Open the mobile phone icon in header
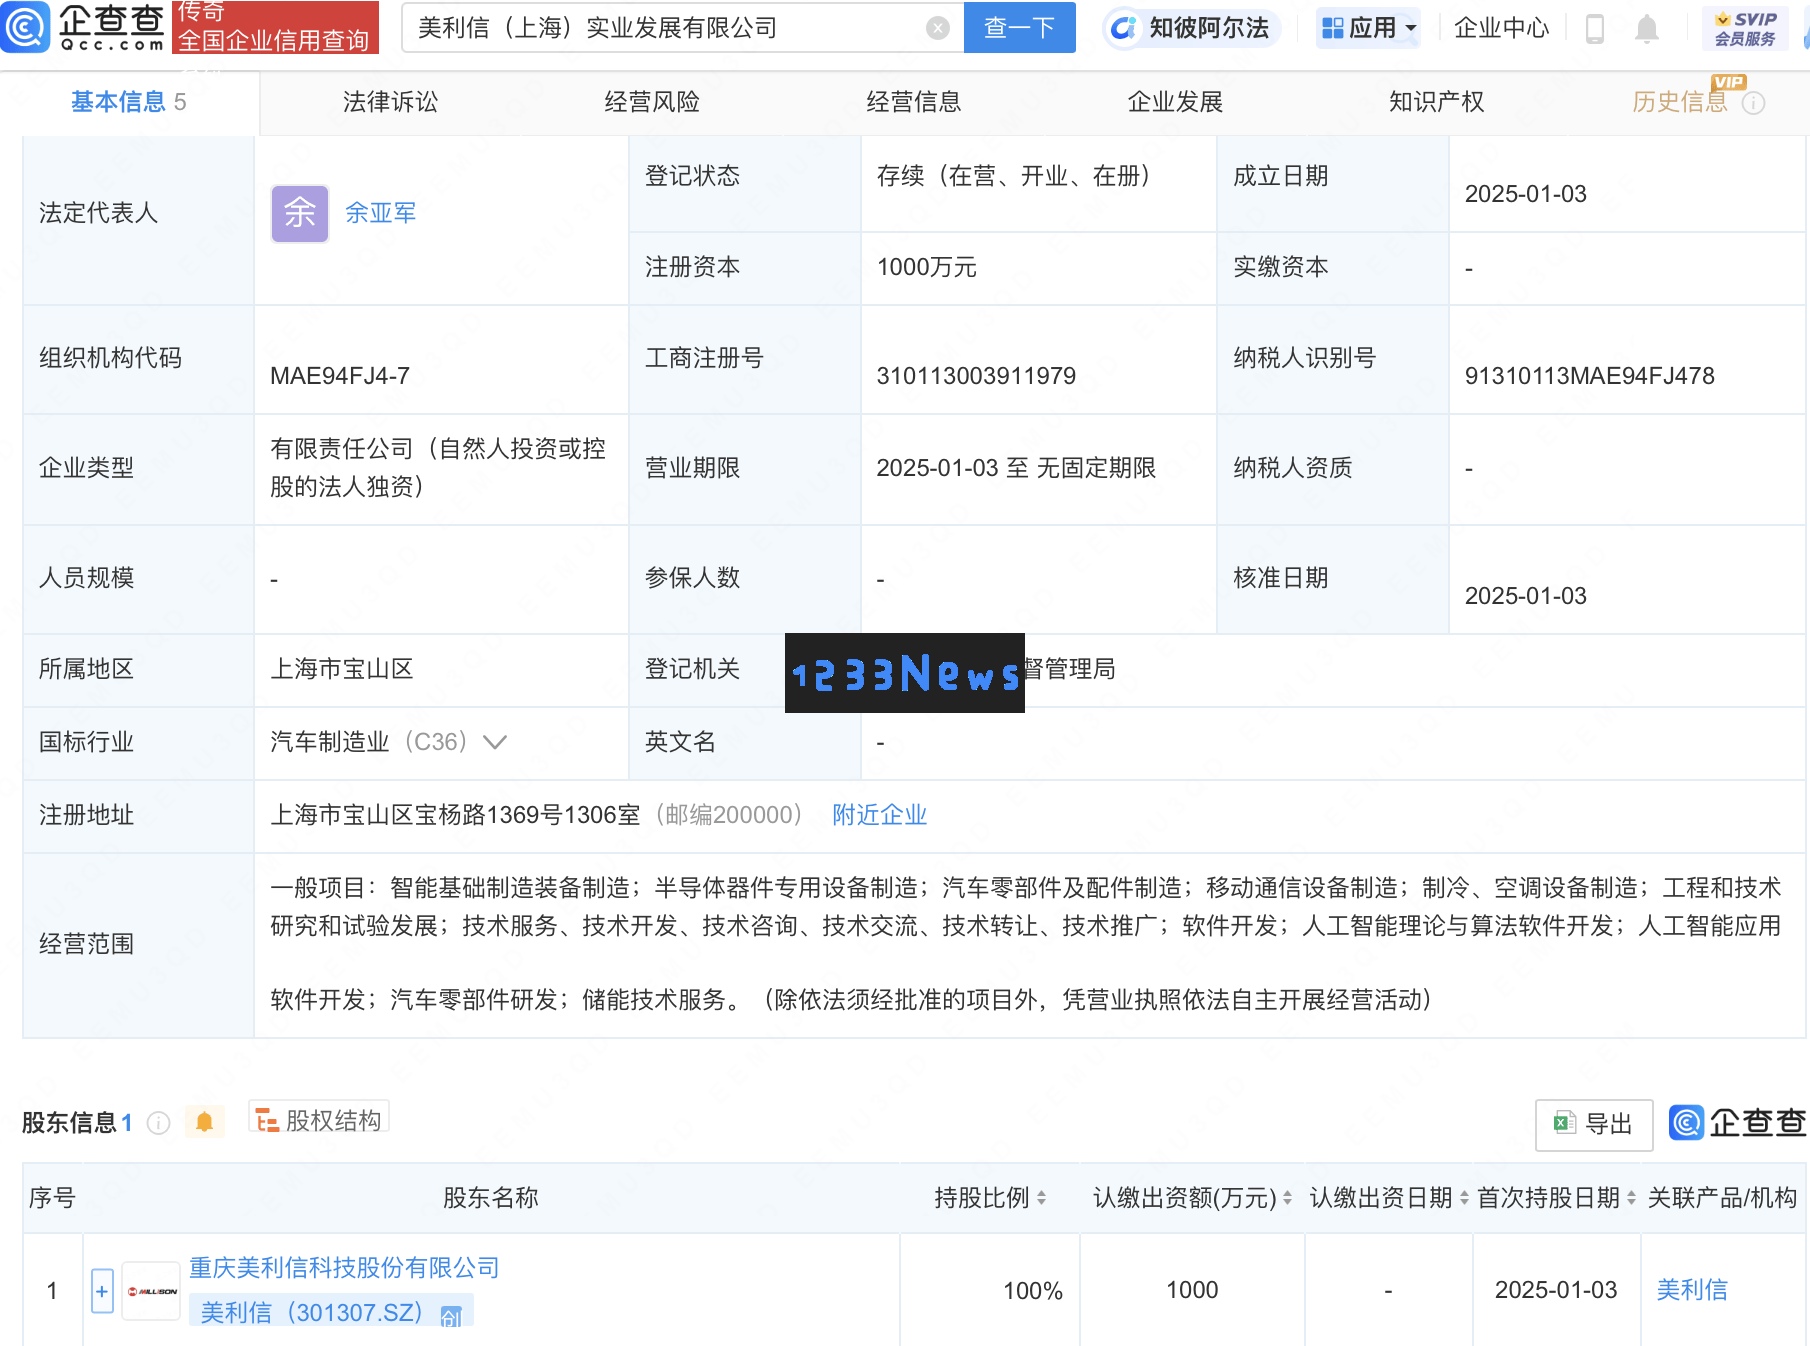The width and height of the screenshot is (1810, 1346). tap(1595, 29)
